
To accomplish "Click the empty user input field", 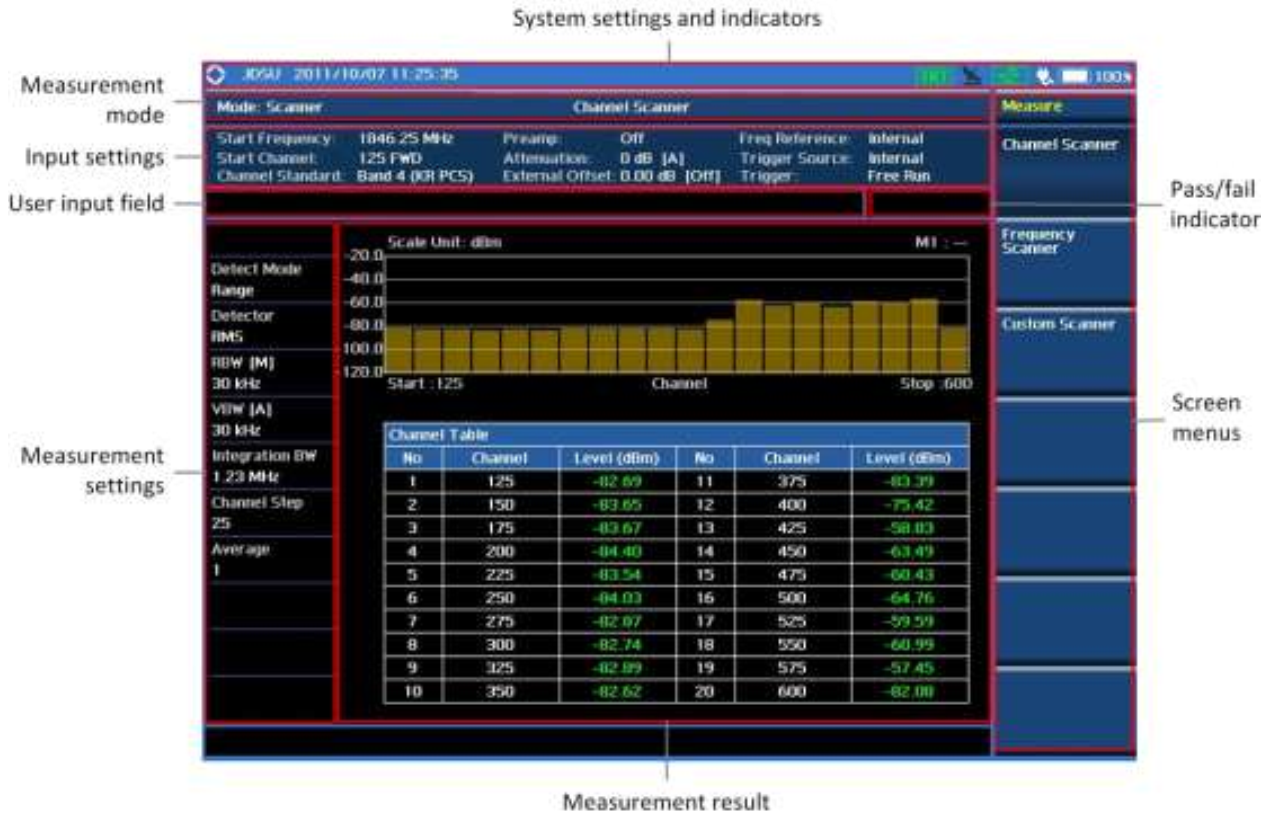I will coord(532,205).
